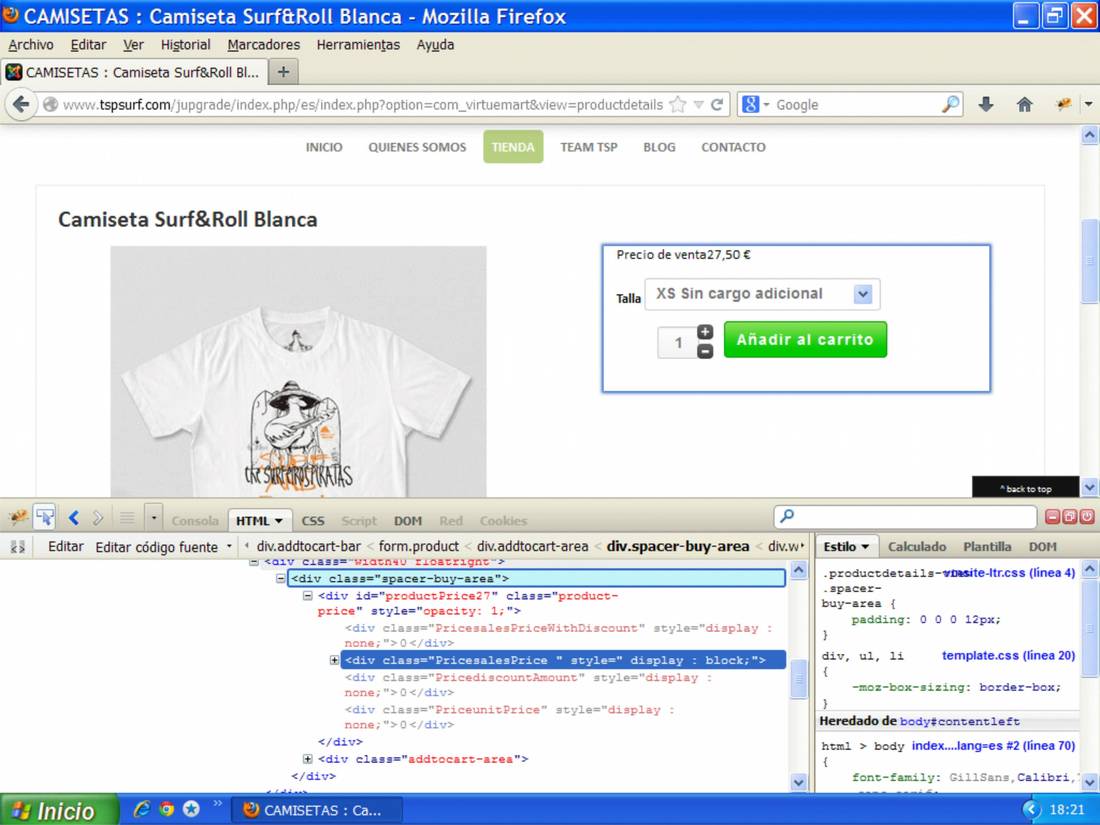Switch to Firebug Cookies tab
The width and height of the screenshot is (1100, 825).
(503, 521)
